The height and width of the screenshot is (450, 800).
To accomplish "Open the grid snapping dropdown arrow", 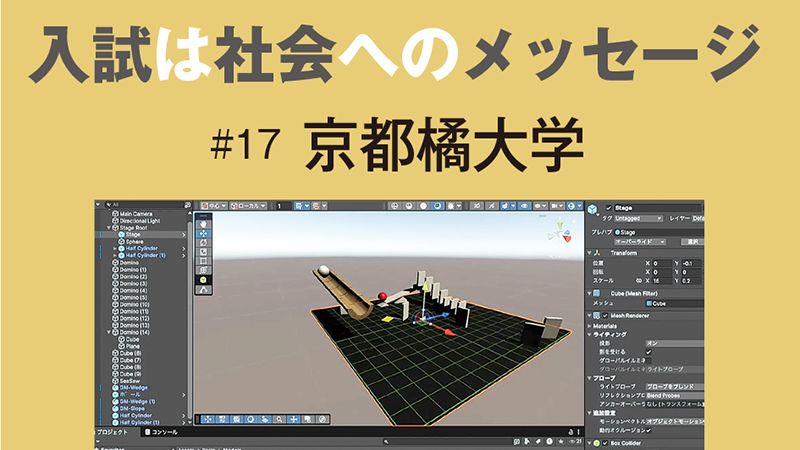I will click(x=307, y=206).
